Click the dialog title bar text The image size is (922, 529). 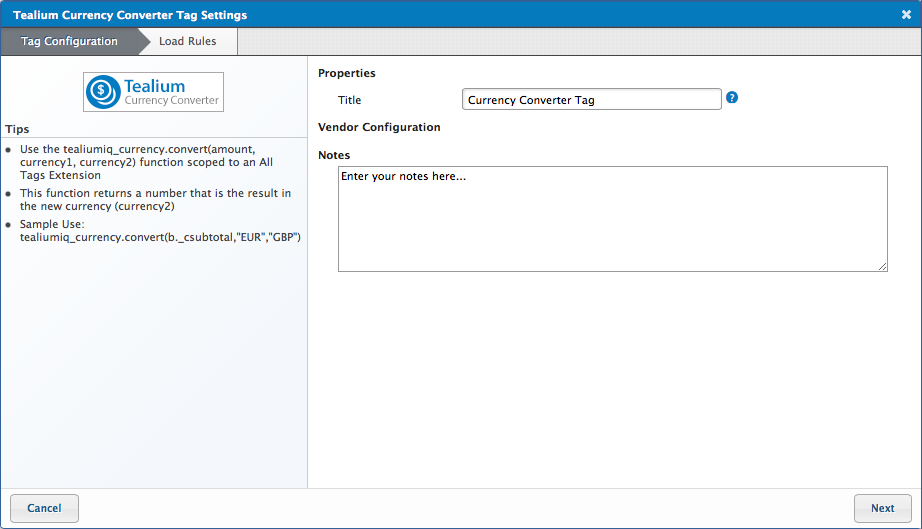(130, 15)
